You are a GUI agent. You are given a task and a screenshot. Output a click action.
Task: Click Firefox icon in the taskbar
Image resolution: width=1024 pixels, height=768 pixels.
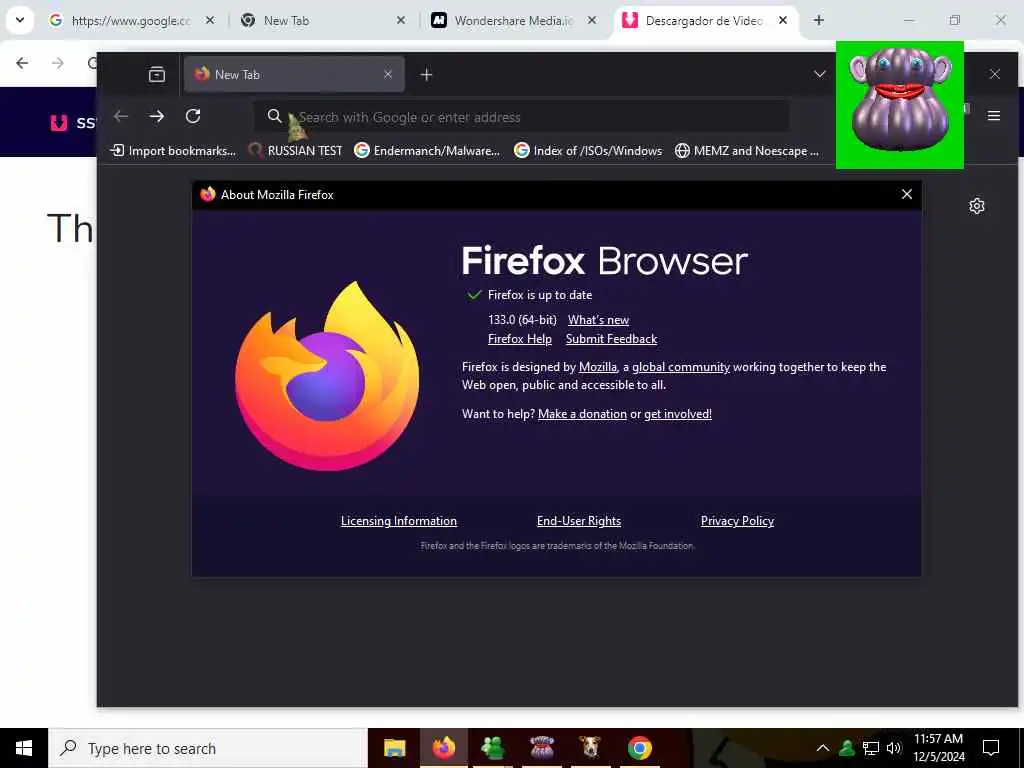tap(443, 748)
